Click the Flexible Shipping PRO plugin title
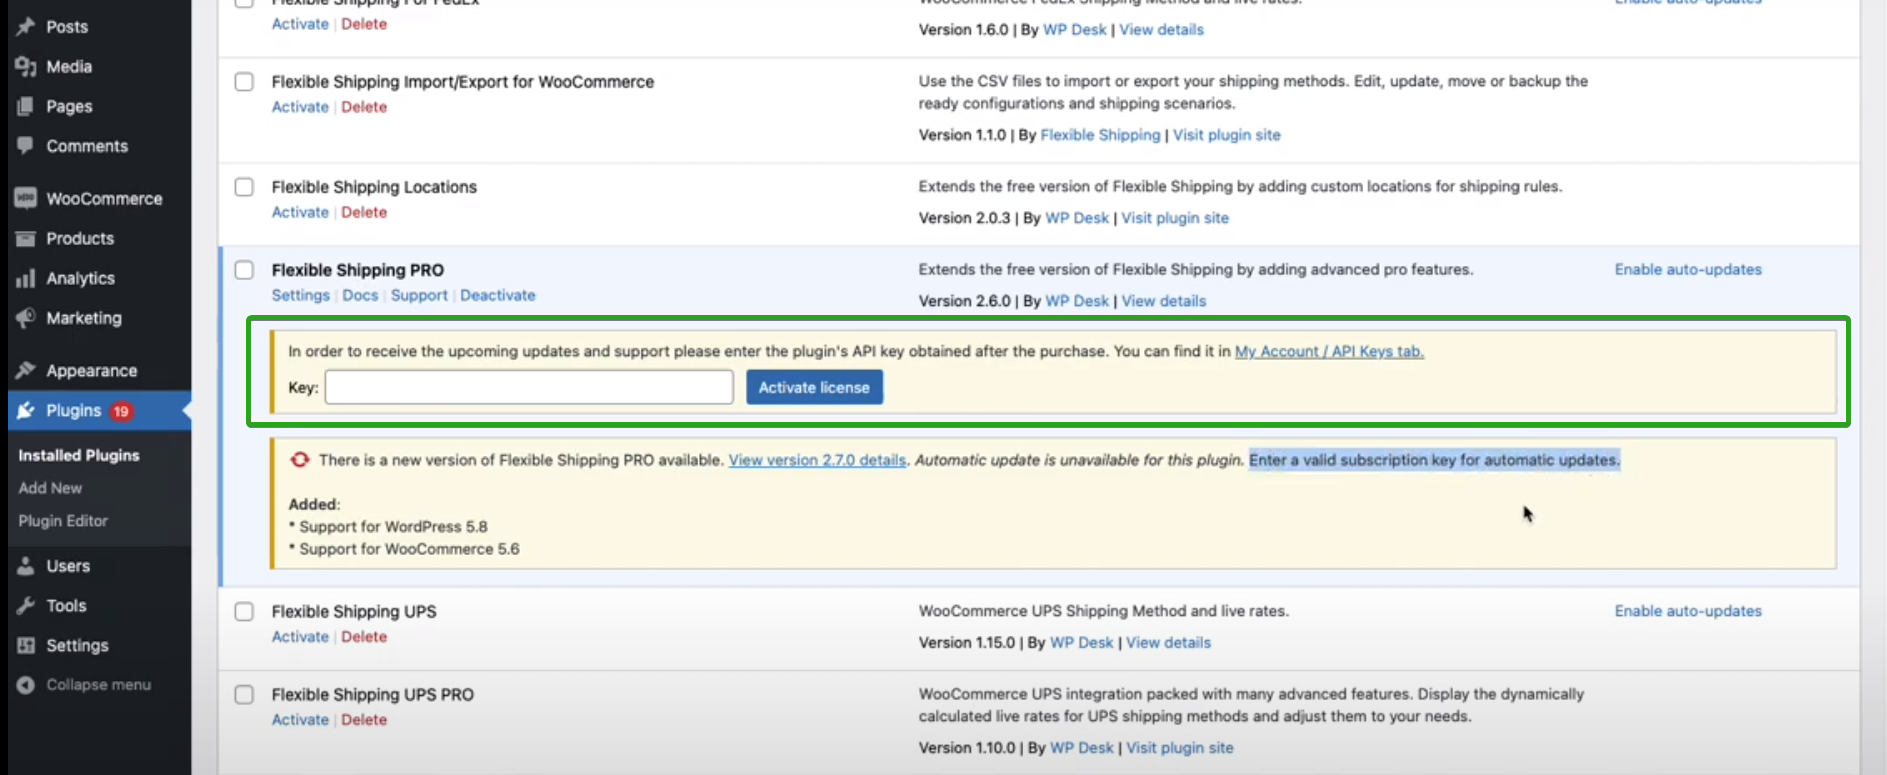 point(358,270)
